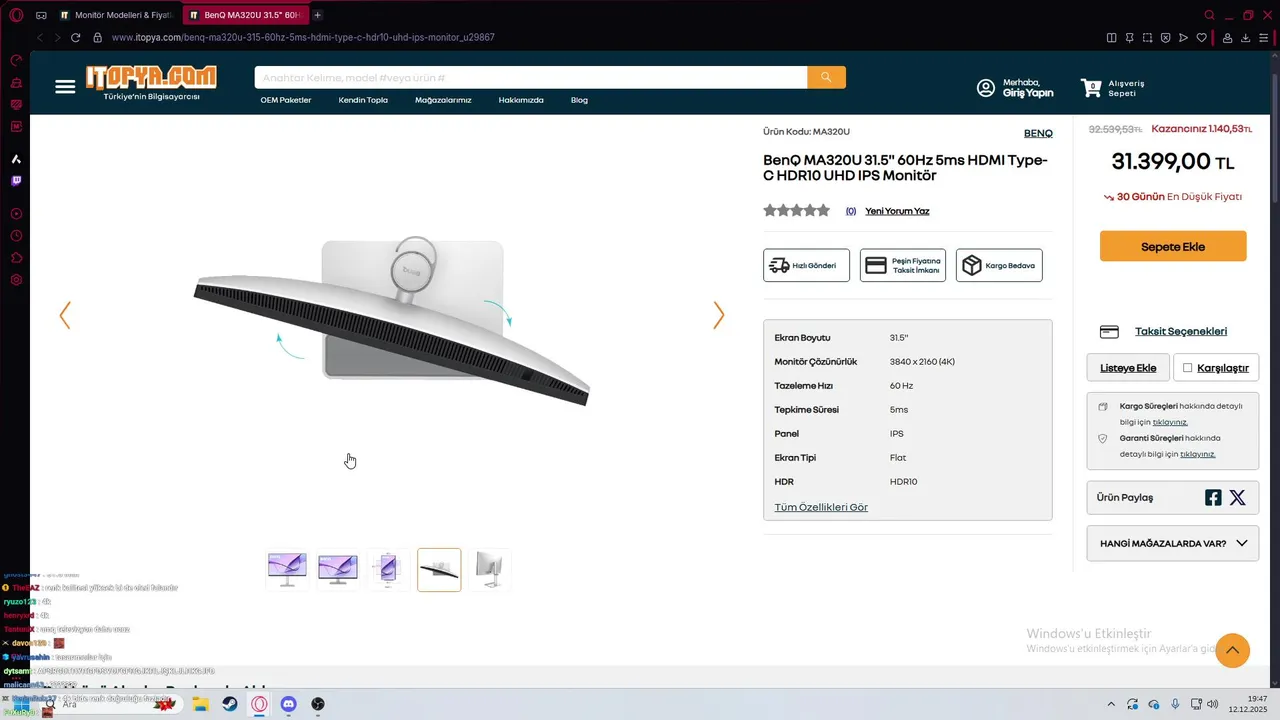Viewport: 1280px width, 720px height.
Task: Open OBS Studio from taskbar
Action: (318, 704)
